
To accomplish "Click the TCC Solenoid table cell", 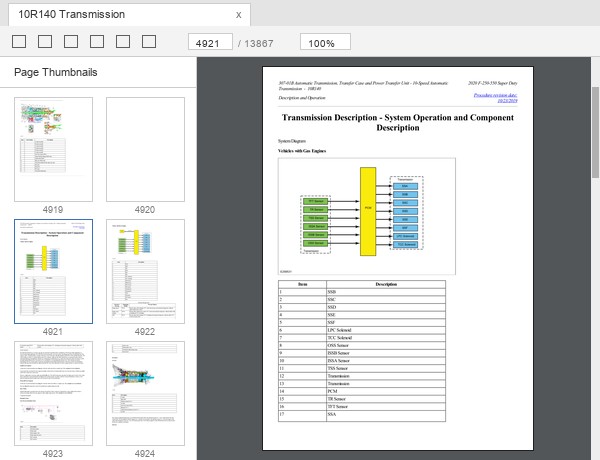I will tap(386, 338).
